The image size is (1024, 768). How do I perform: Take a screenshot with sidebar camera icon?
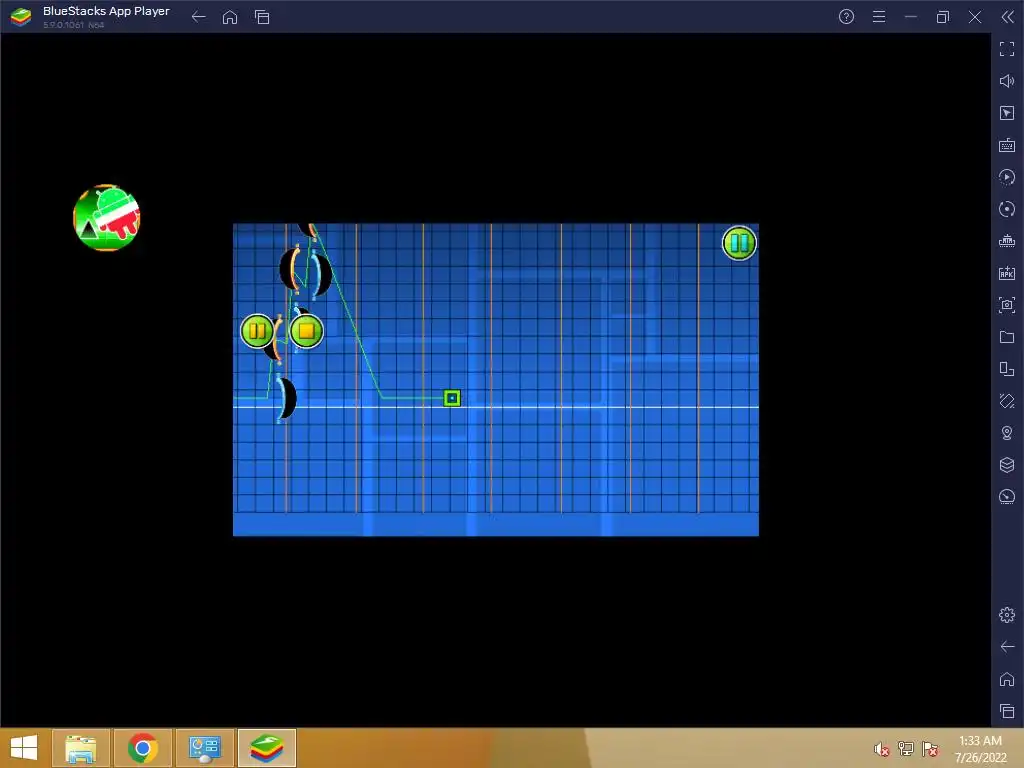coord(1007,305)
